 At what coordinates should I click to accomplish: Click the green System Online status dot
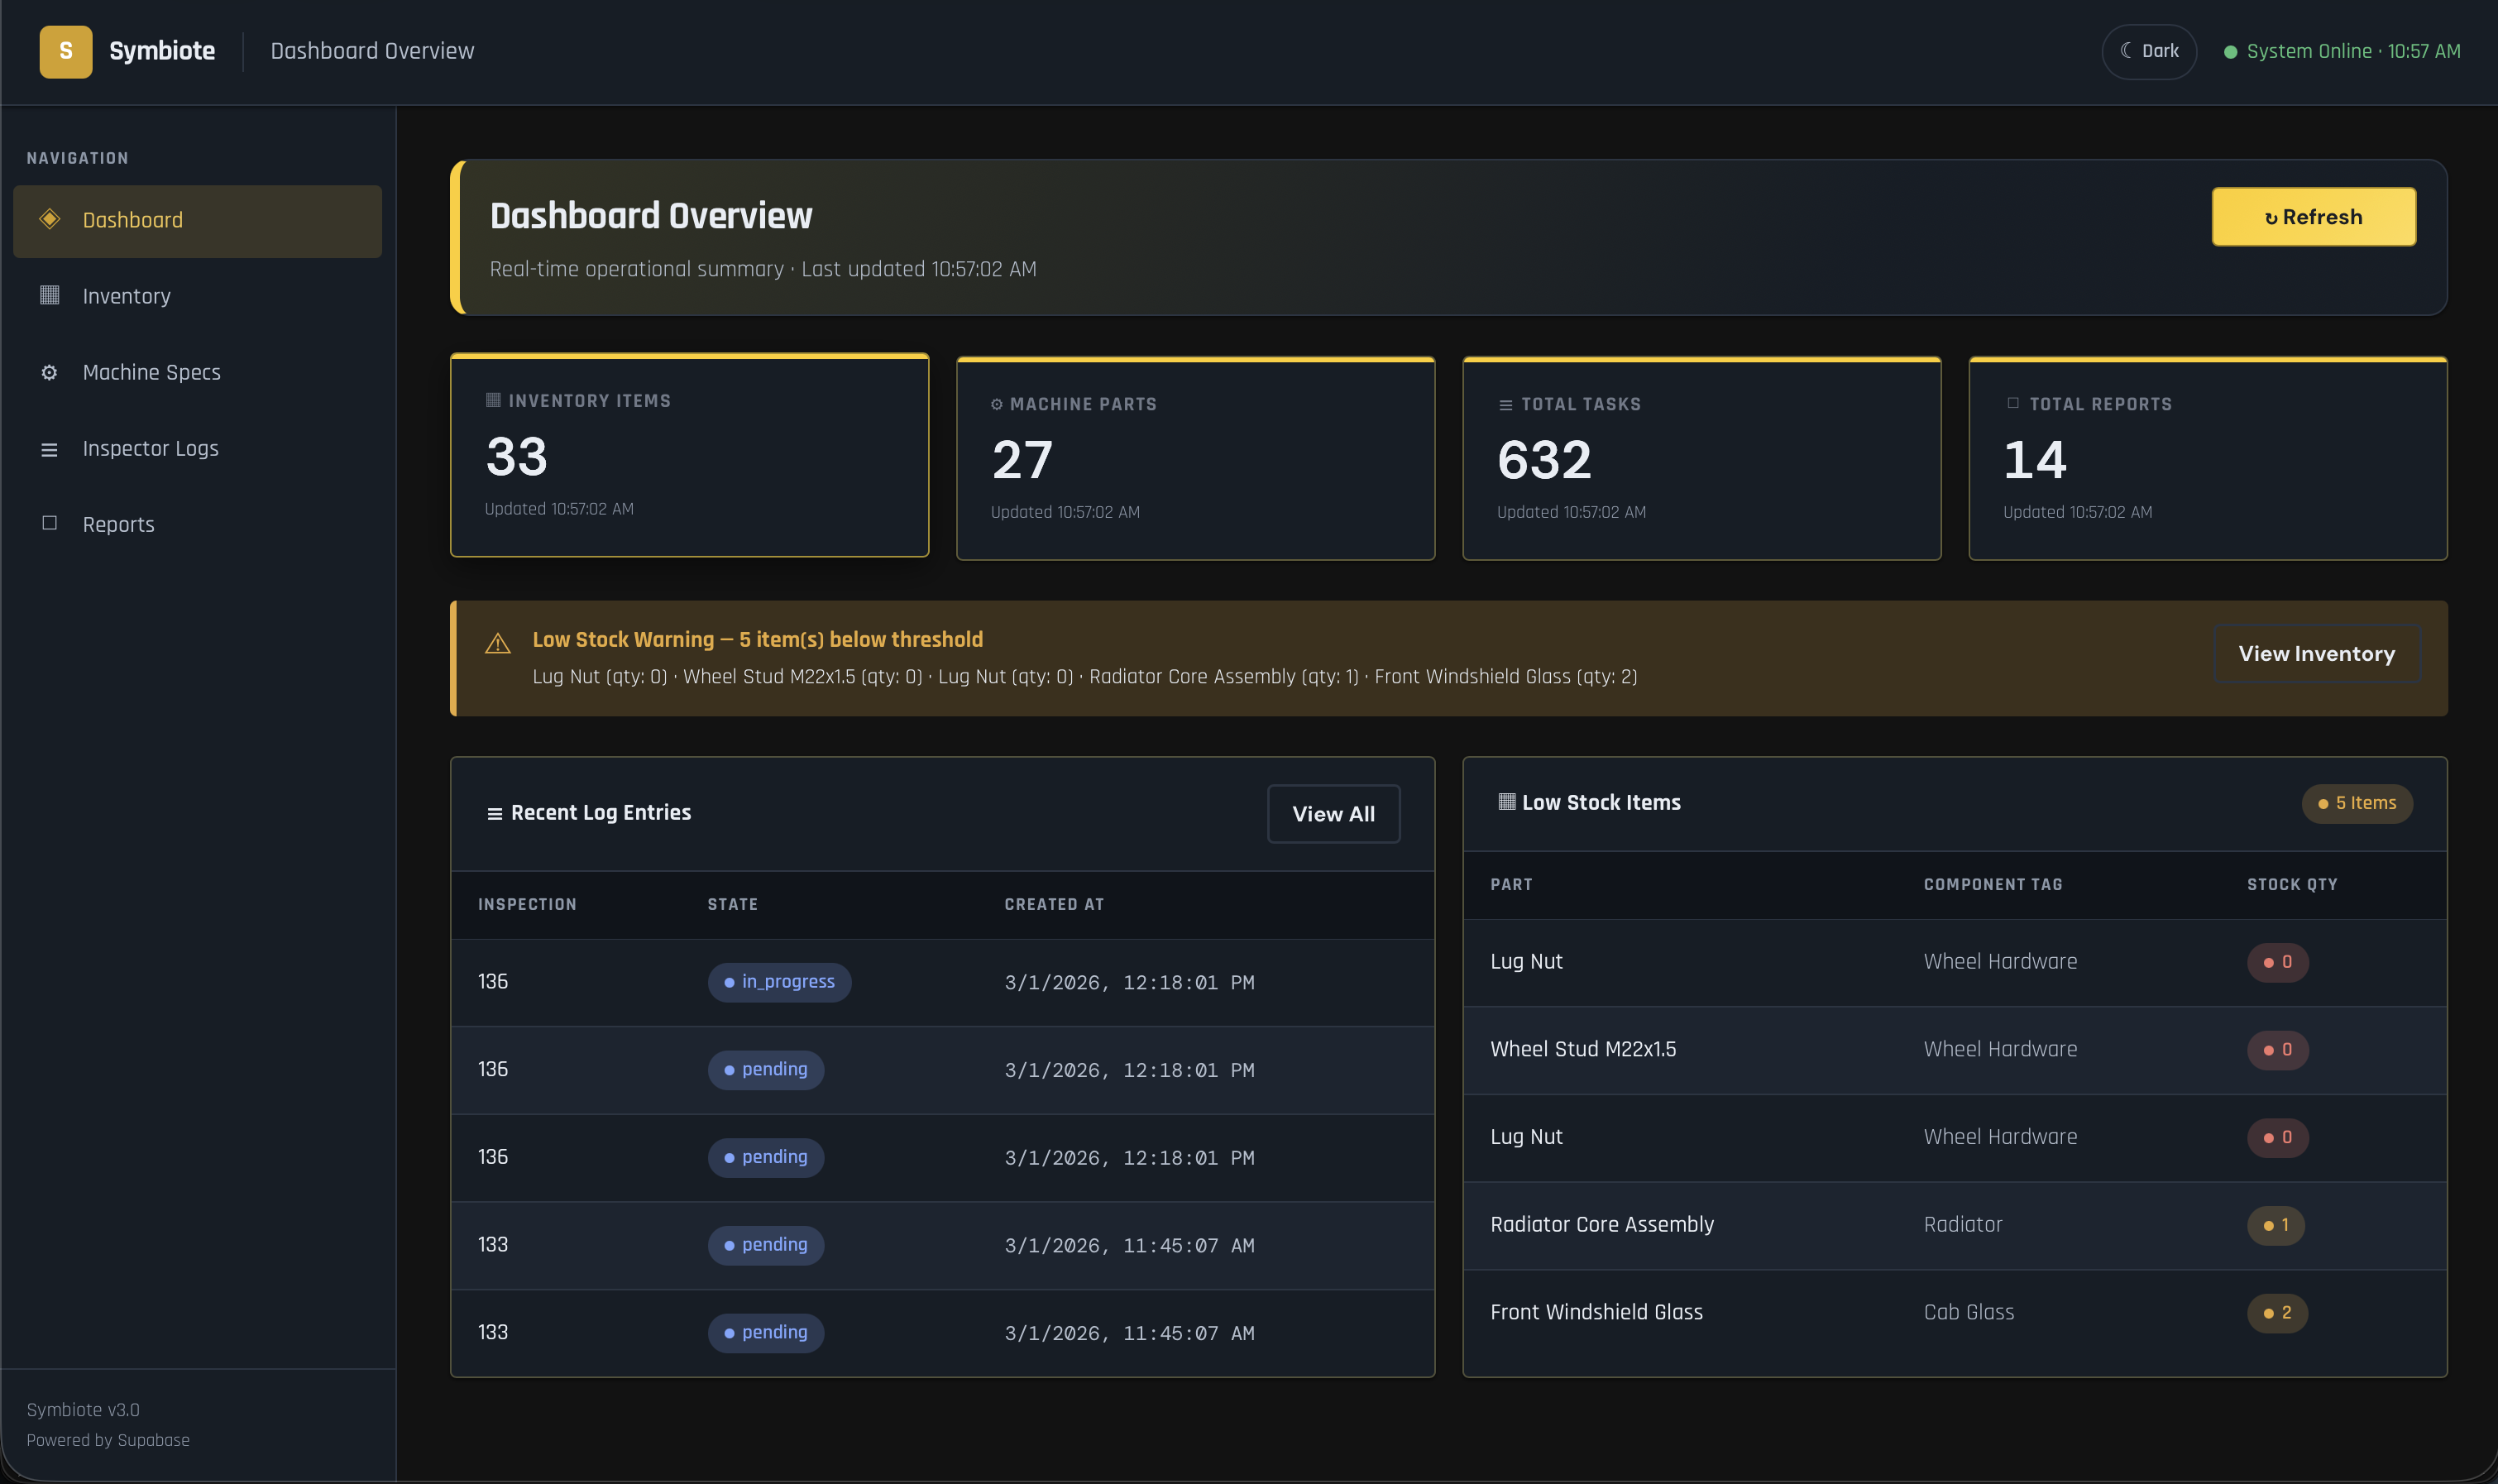pyautogui.click(x=2229, y=52)
